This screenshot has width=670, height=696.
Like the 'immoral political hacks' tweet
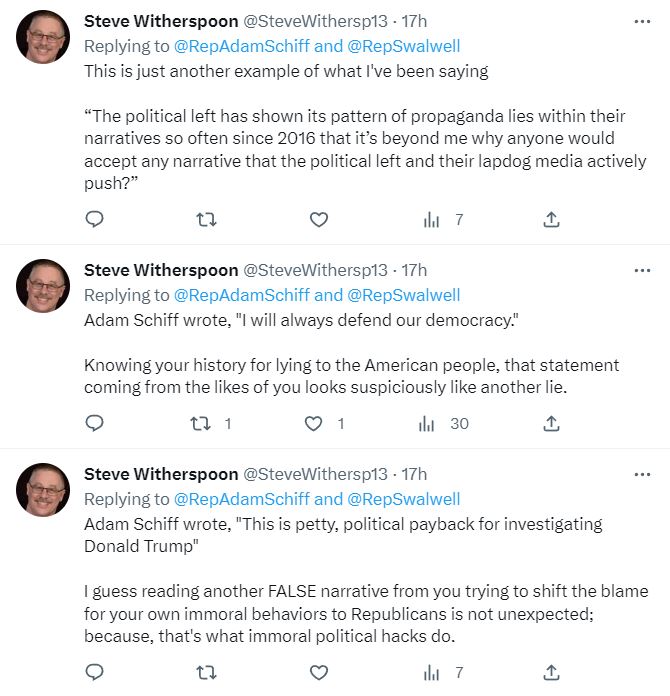click(318, 672)
